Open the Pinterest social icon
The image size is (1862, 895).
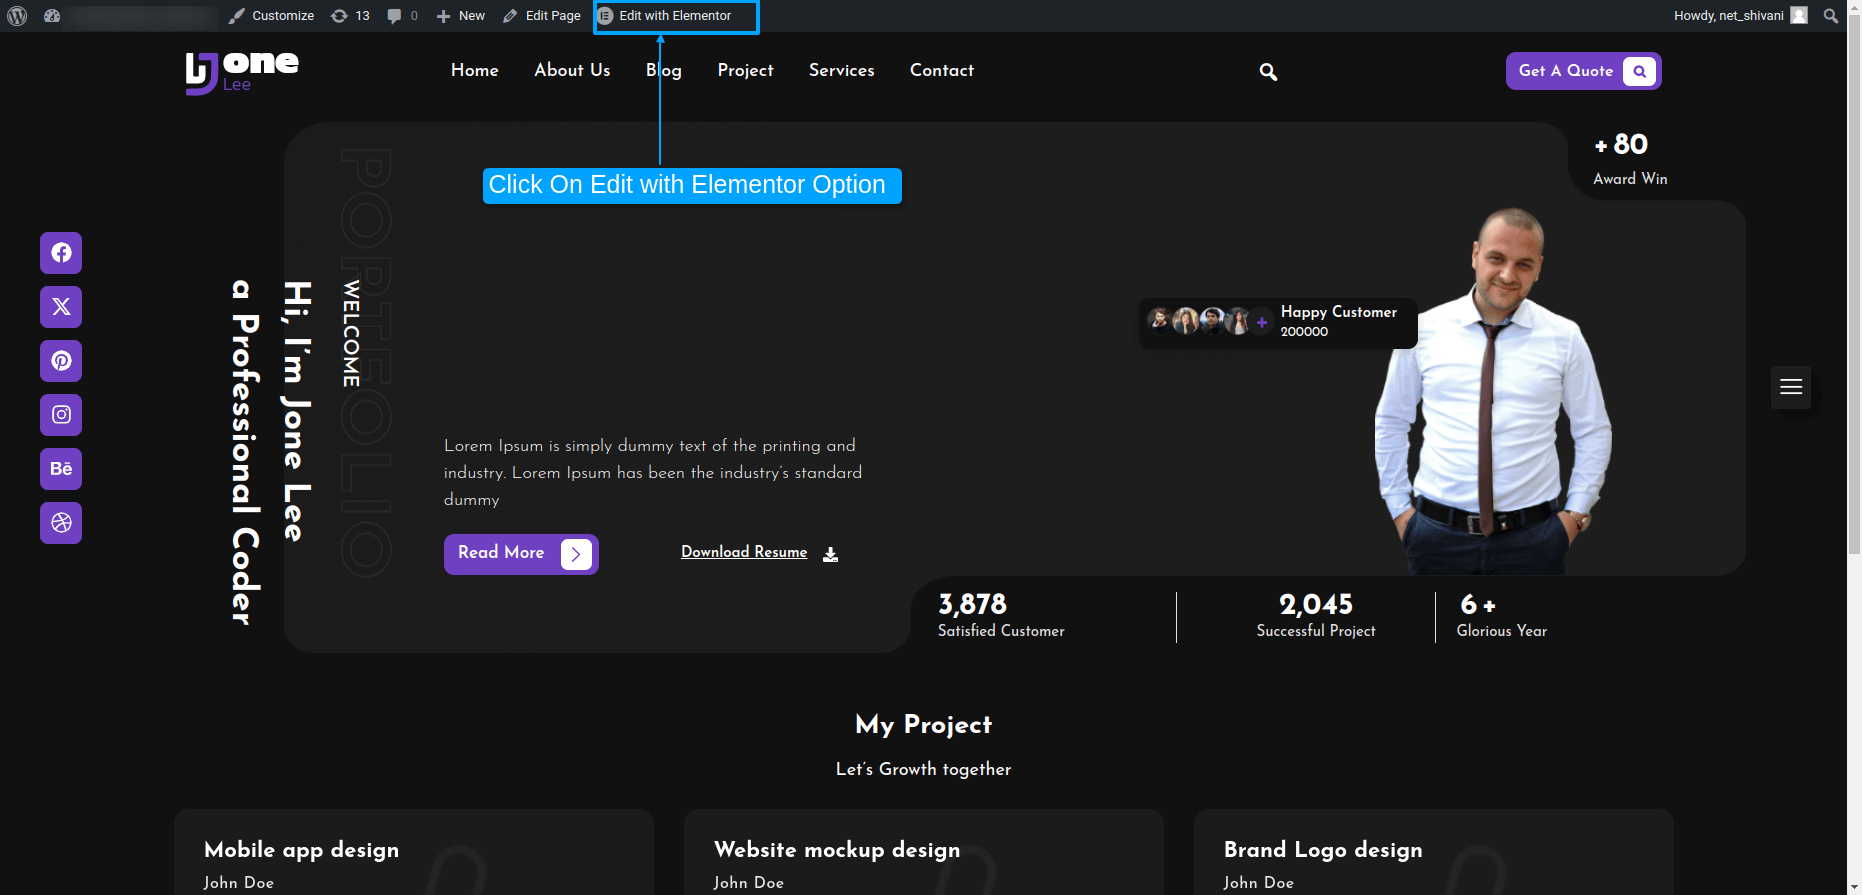[61, 361]
